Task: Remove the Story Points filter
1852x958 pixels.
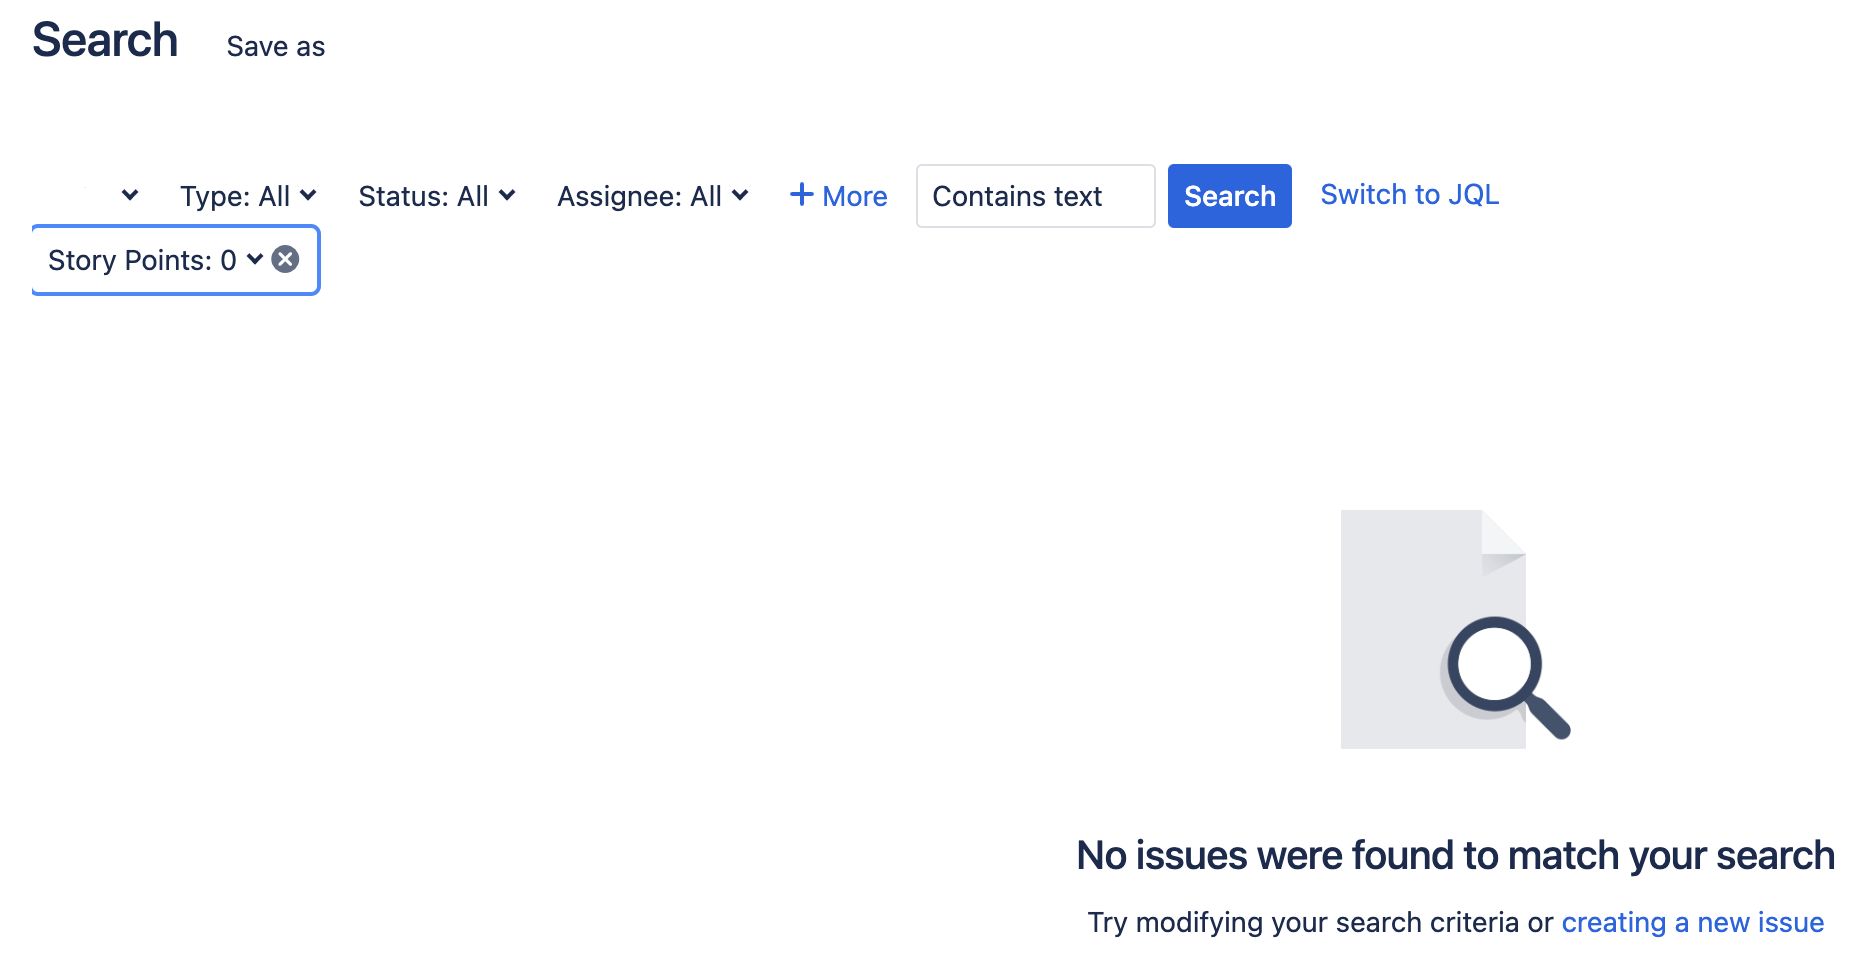Action: coord(286,260)
